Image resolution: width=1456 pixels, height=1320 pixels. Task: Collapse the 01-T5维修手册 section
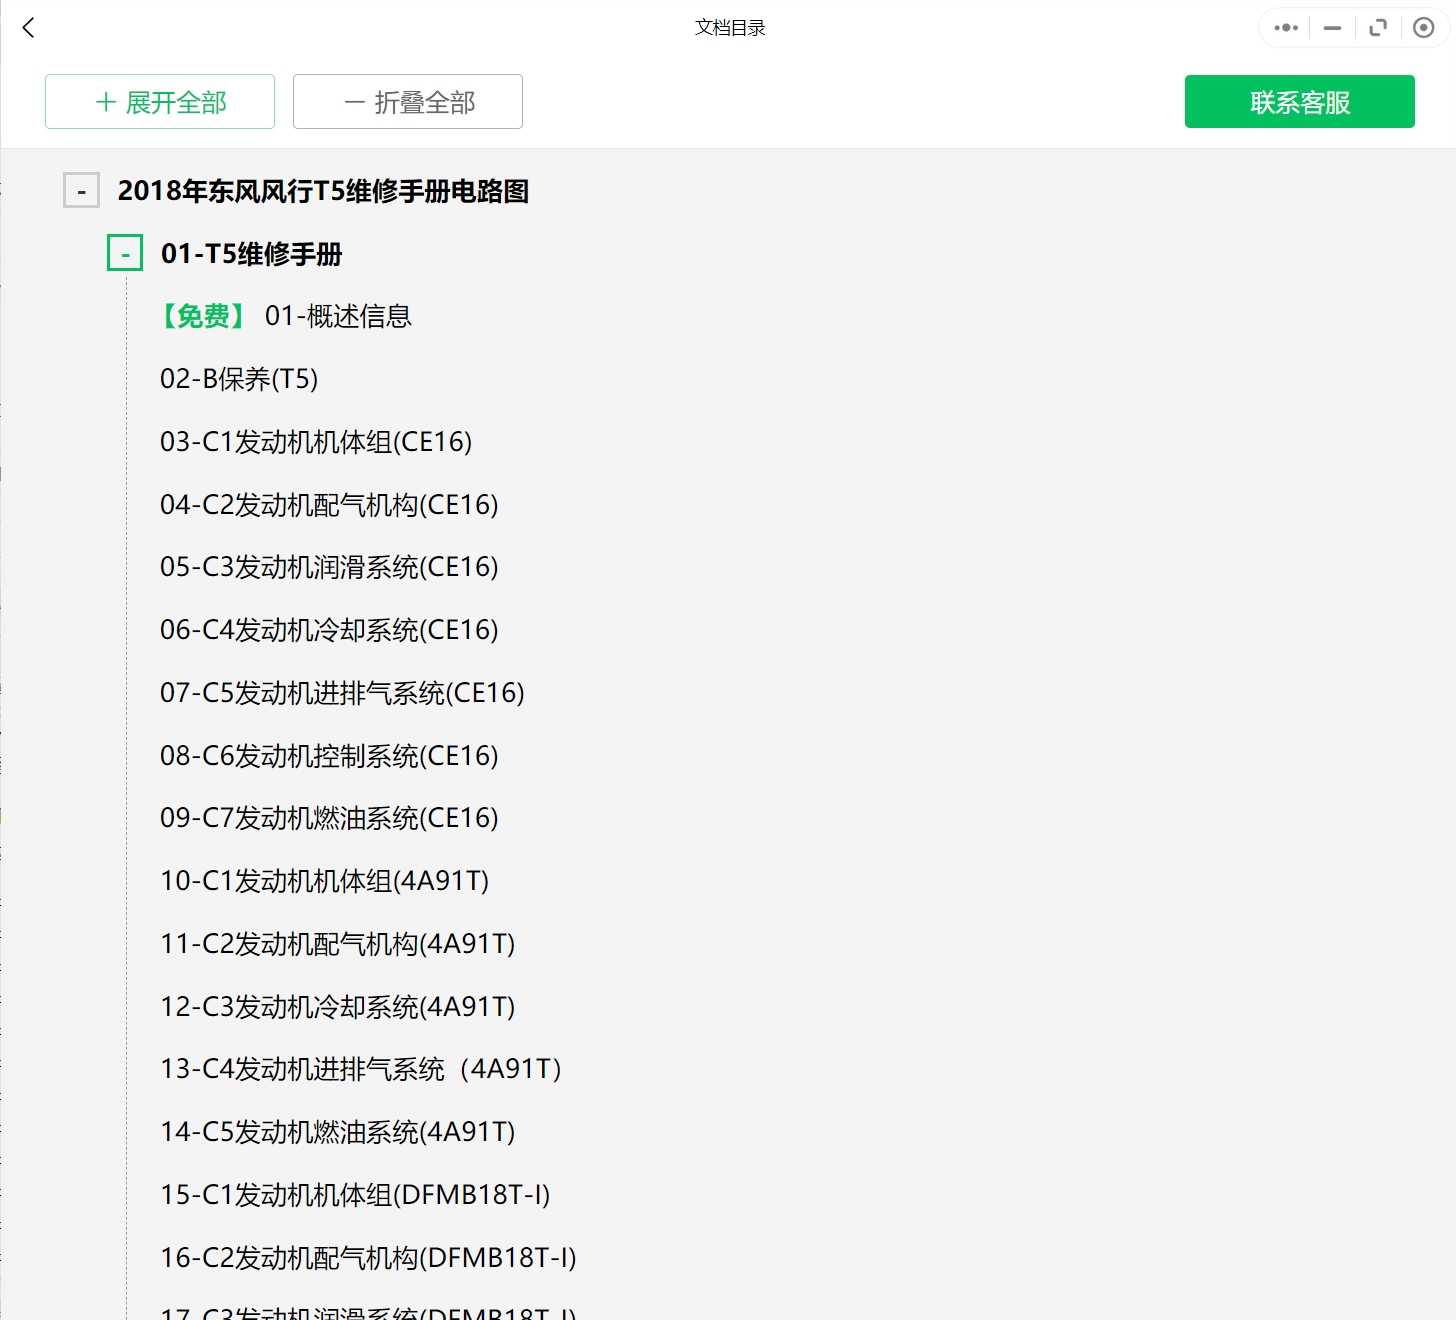click(124, 253)
